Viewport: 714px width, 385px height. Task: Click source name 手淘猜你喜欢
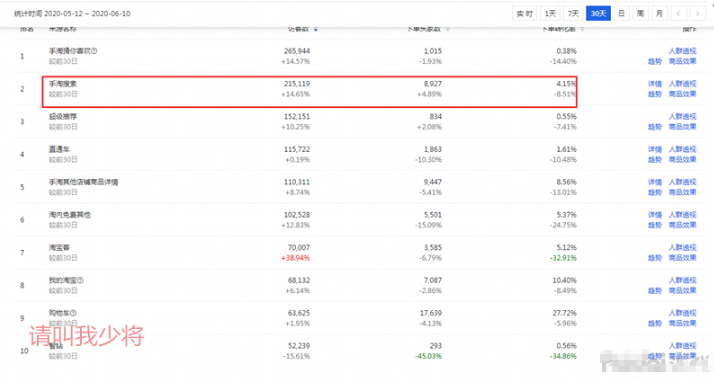[70, 51]
